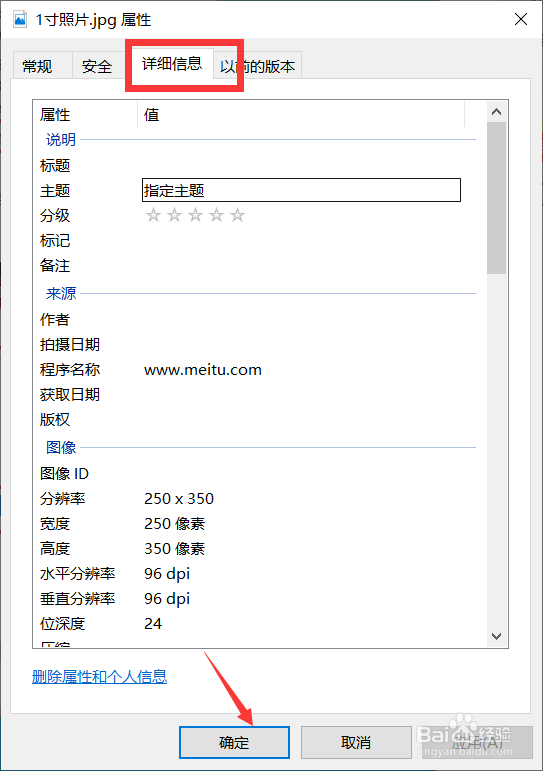Open the 以前的版本 tab
This screenshot has height=771, width=543.
(257, 66)
